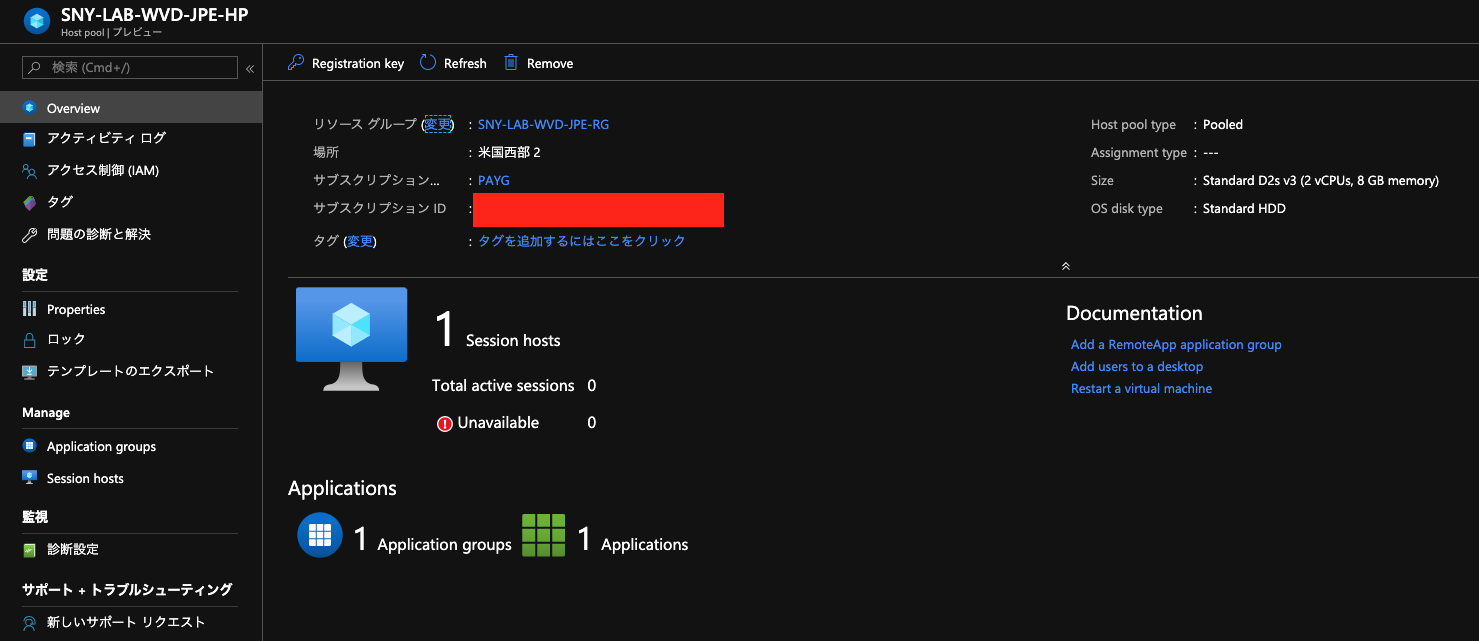Viewport: 1479px width, 641px height.
Task: Click the blue Application groups circle icon
Action: coord(320,535)
